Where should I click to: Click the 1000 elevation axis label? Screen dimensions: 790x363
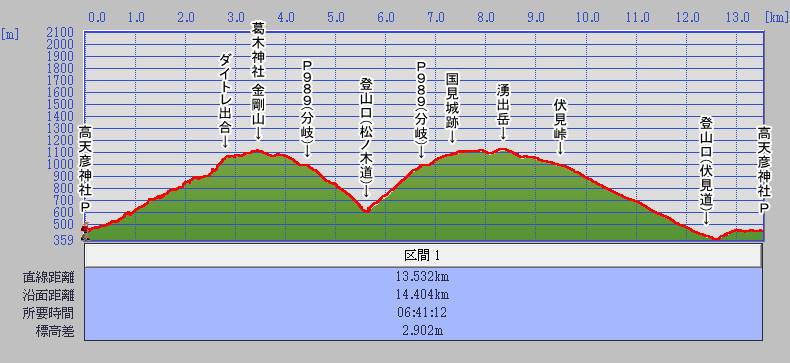[59, 165]
